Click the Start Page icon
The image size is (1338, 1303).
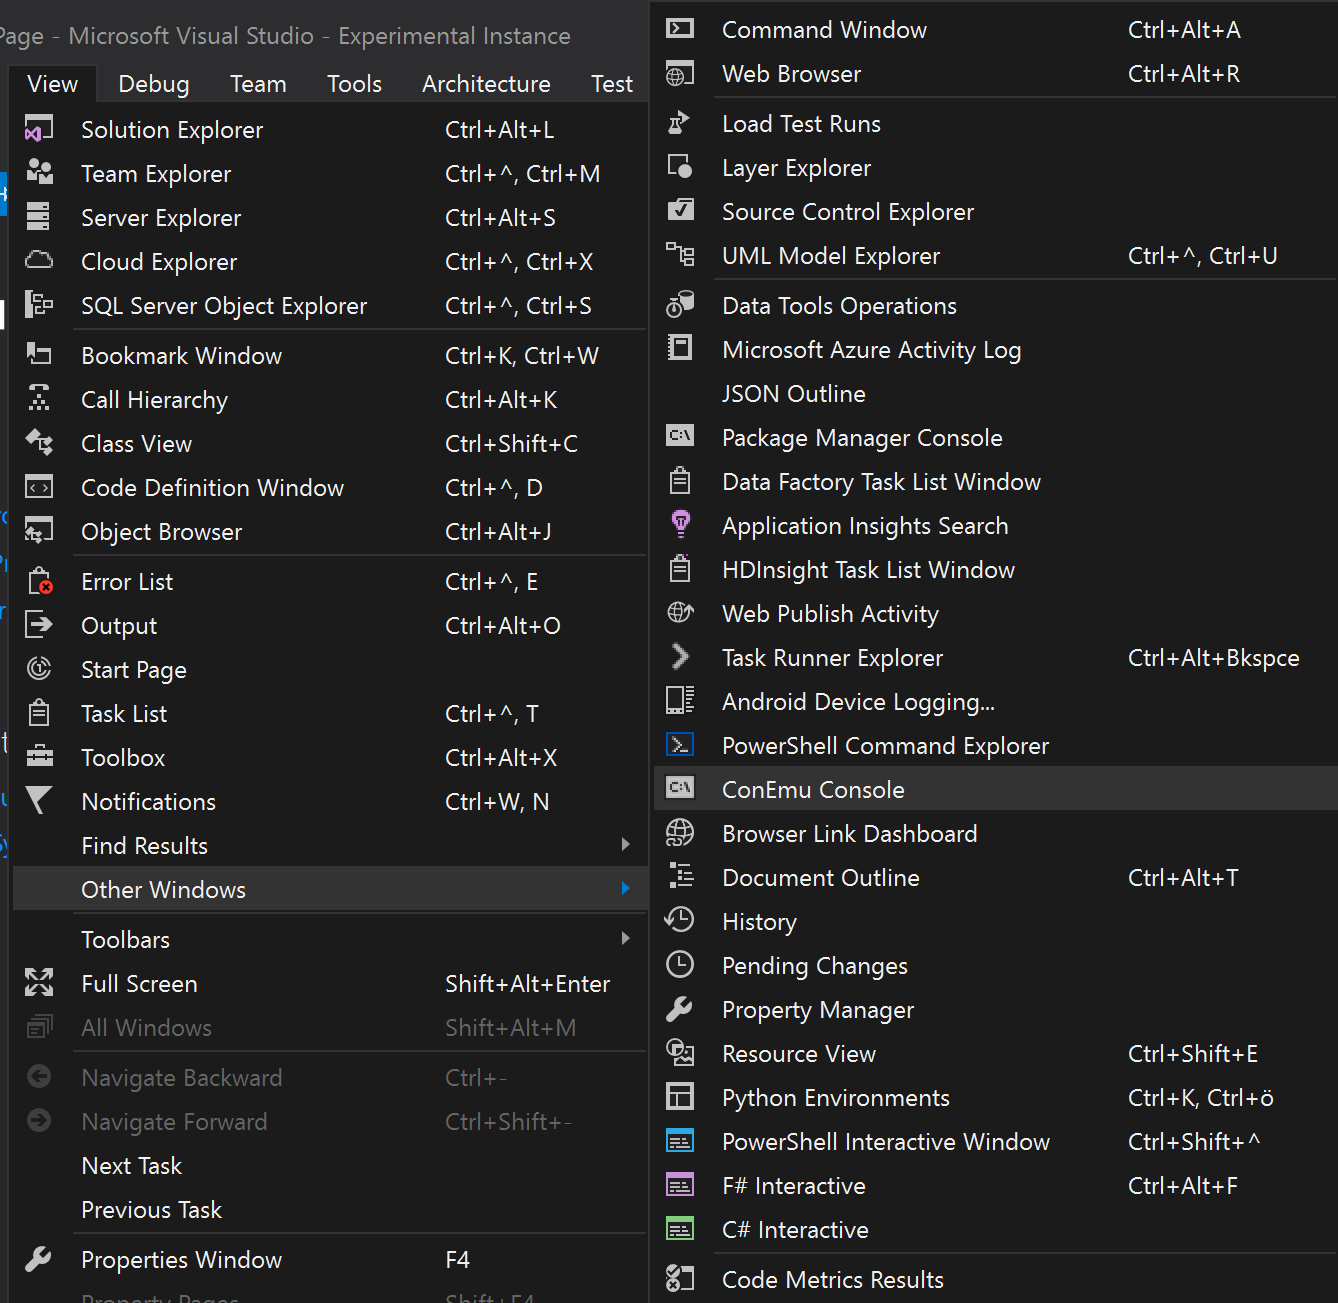(x=39, y=670)
